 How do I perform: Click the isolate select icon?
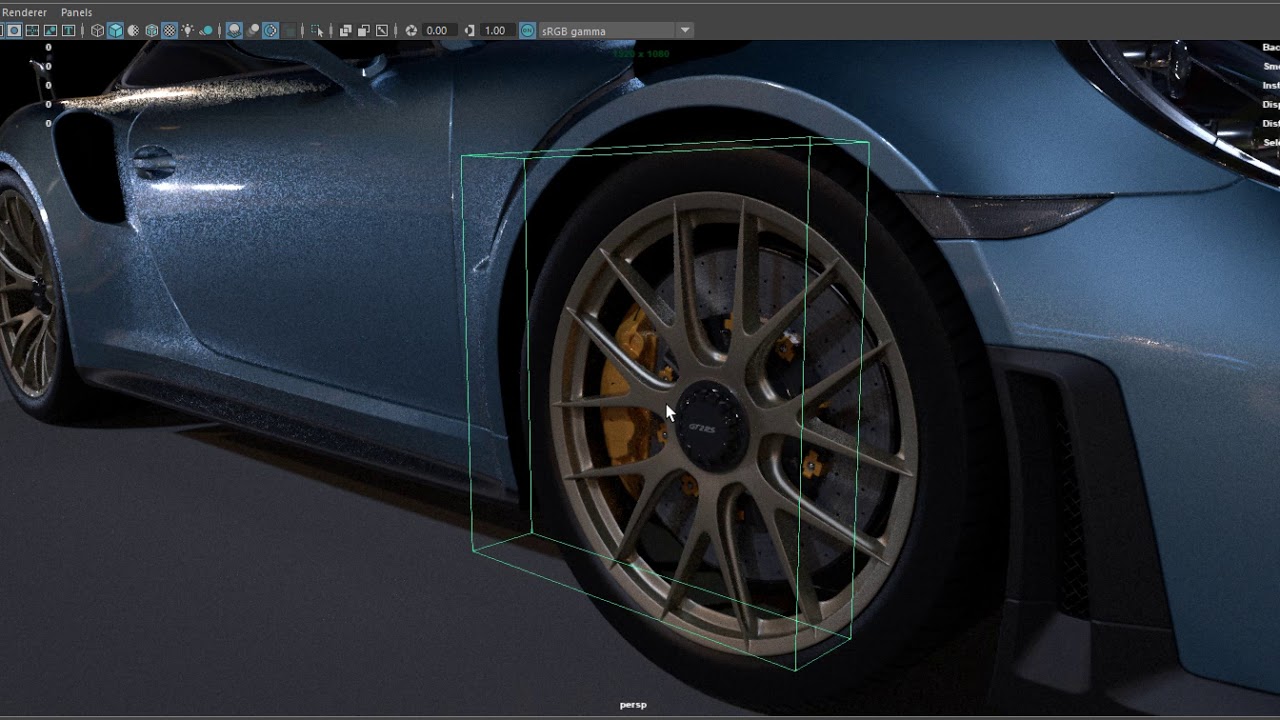317,31
